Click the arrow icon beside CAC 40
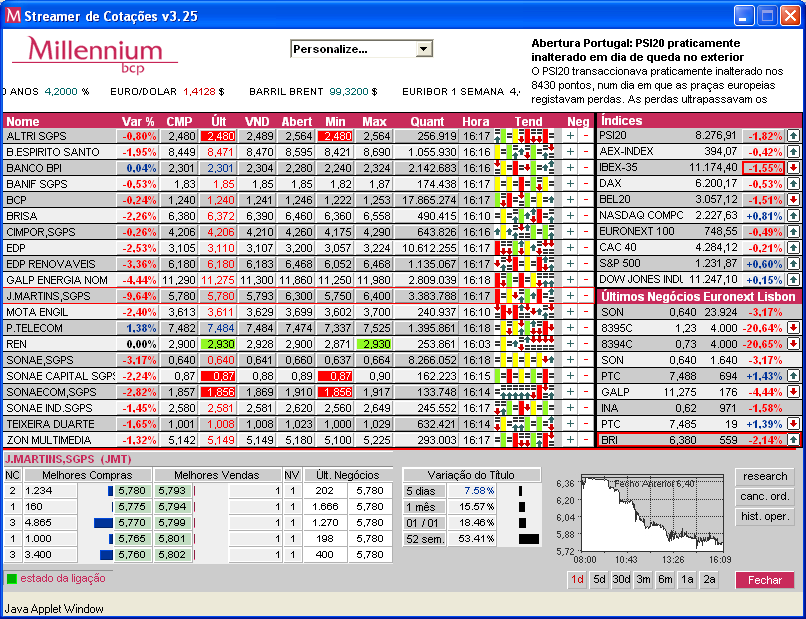 (794, 248)
